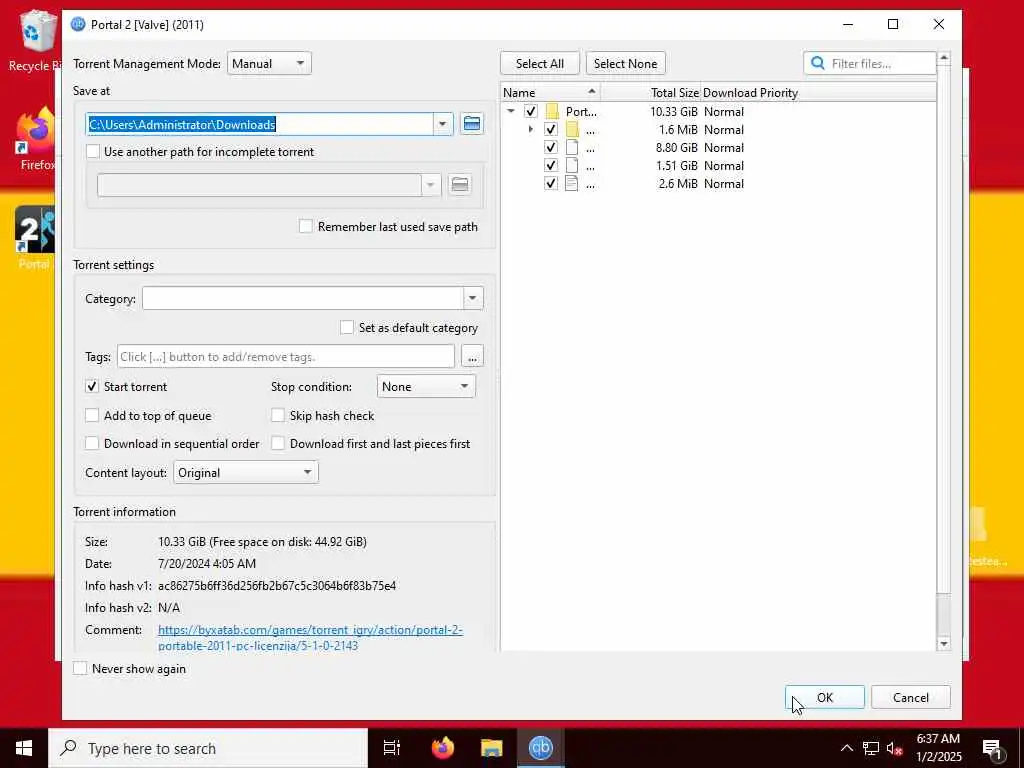Screen dimensions: 1024x768
Task: Click the up arrow of right scrollbar
Action: [944, 59]
